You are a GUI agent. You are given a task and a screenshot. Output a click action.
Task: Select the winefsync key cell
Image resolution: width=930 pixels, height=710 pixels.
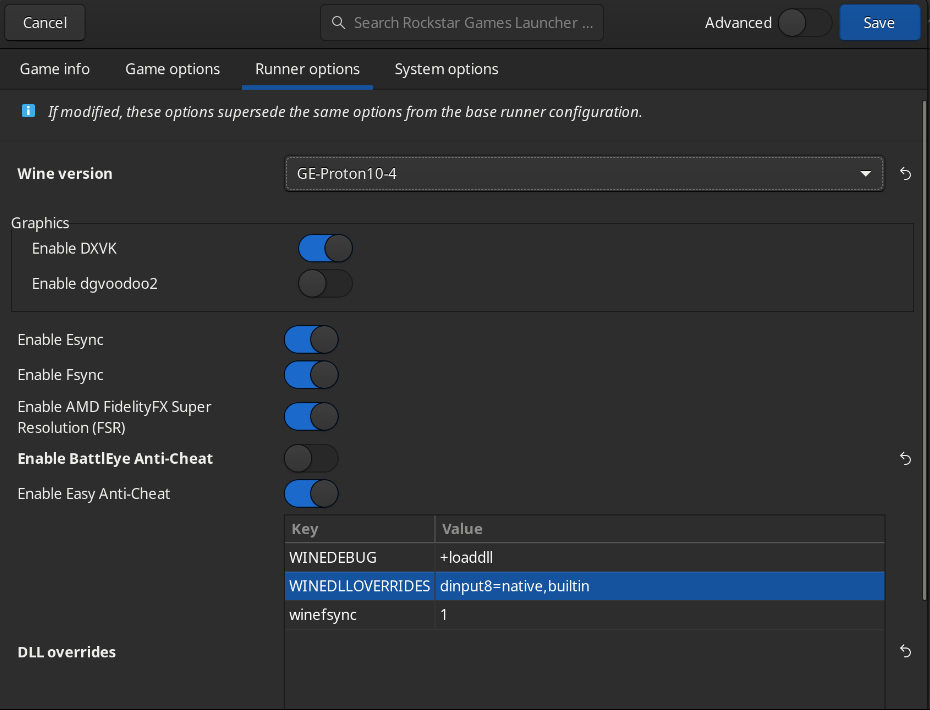coord(359,615)
